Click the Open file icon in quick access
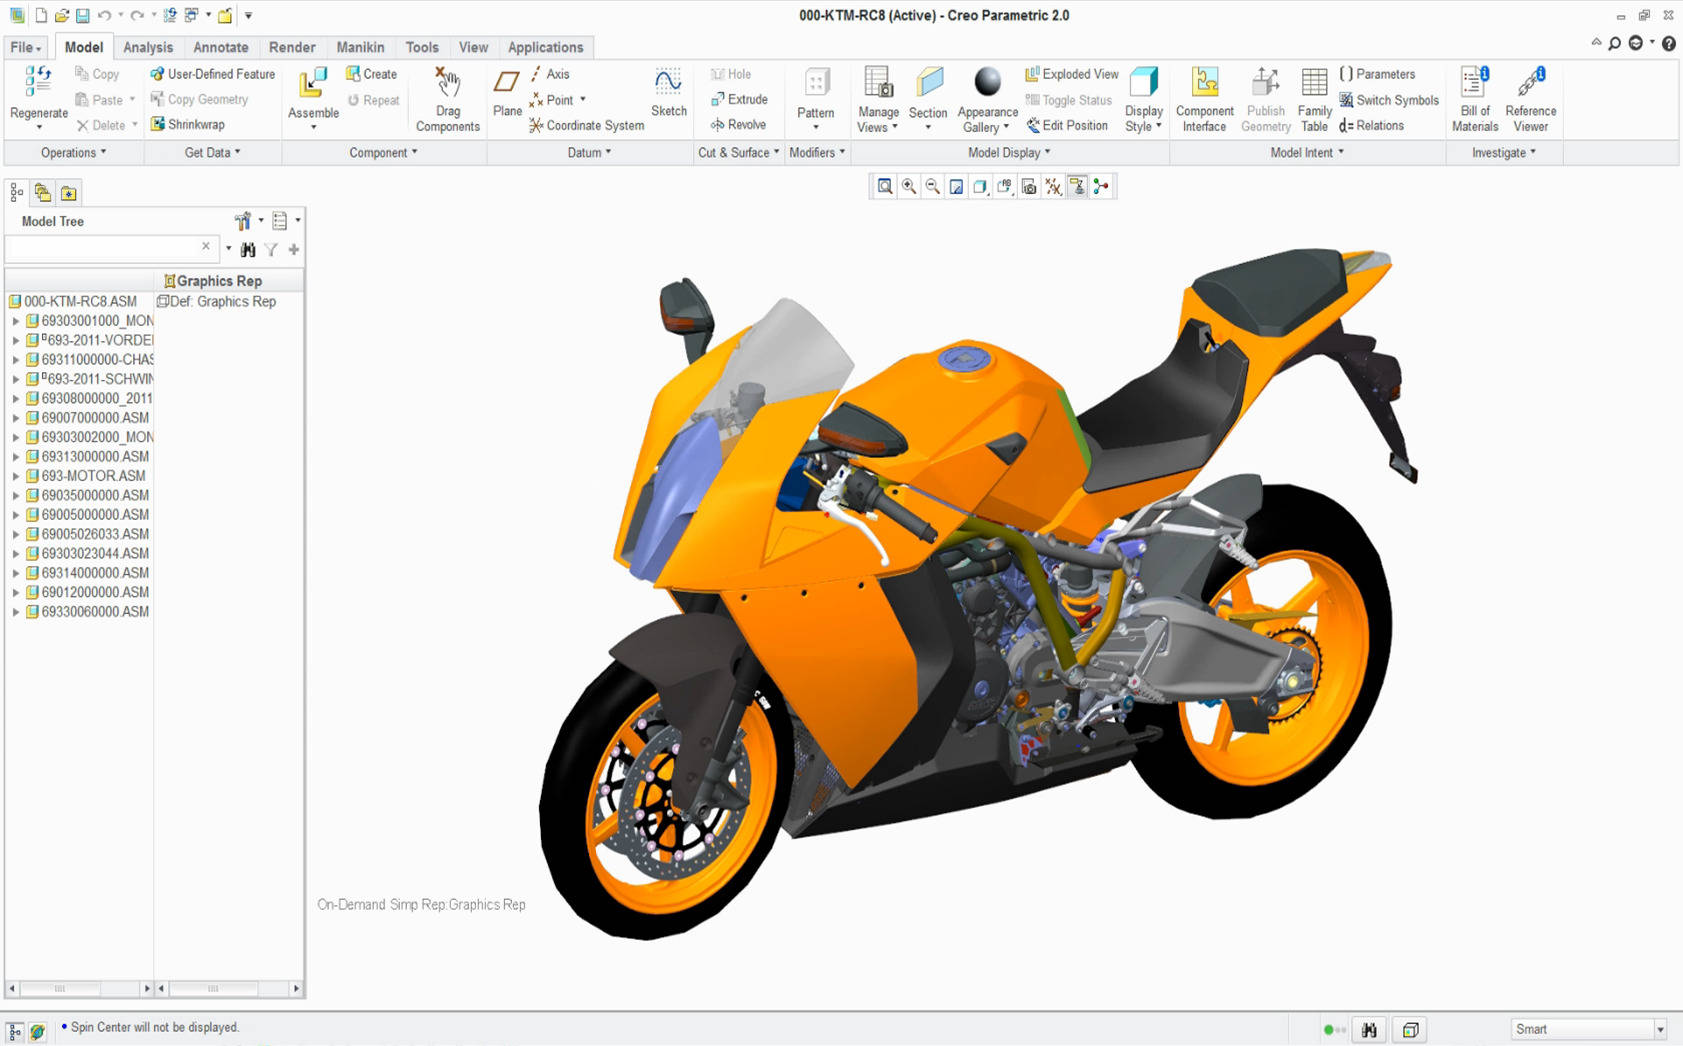Image resolution: width=1683 pixels, height=1046 pixels. coord(62,15)
